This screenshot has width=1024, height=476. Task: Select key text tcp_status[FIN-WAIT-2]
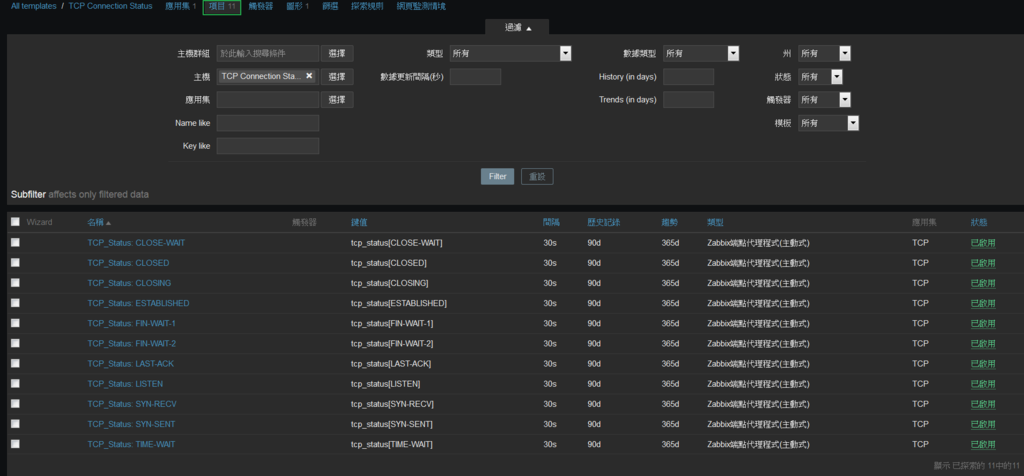[392, 343]
